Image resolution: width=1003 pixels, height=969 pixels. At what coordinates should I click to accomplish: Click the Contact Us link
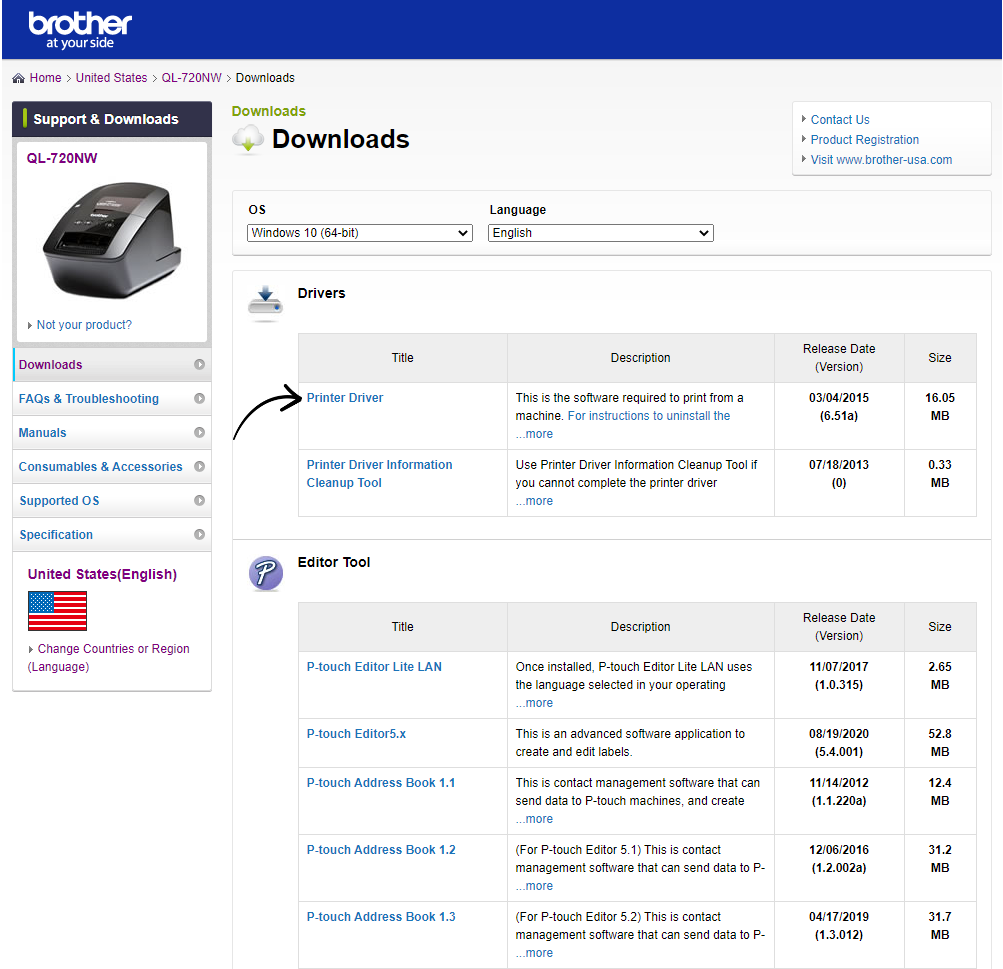pyautogui.click(x=840, y=120)
